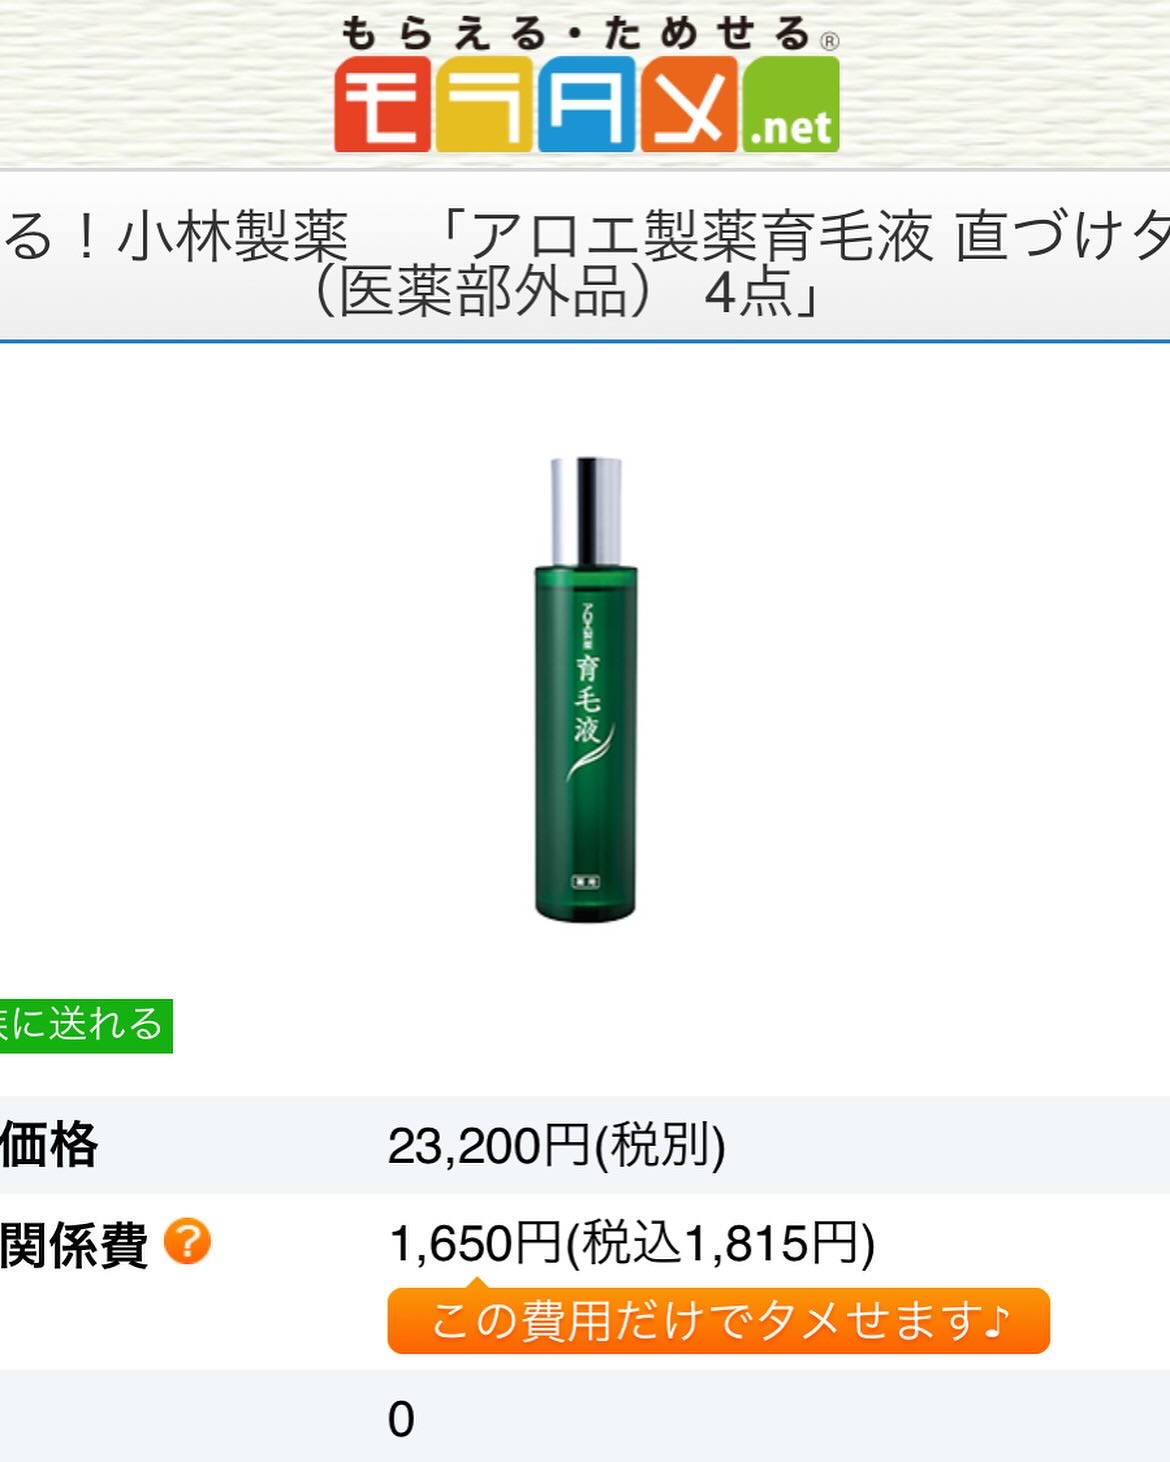
Task: Click the red モ logo tile
Action: click(x=383, y=104)
